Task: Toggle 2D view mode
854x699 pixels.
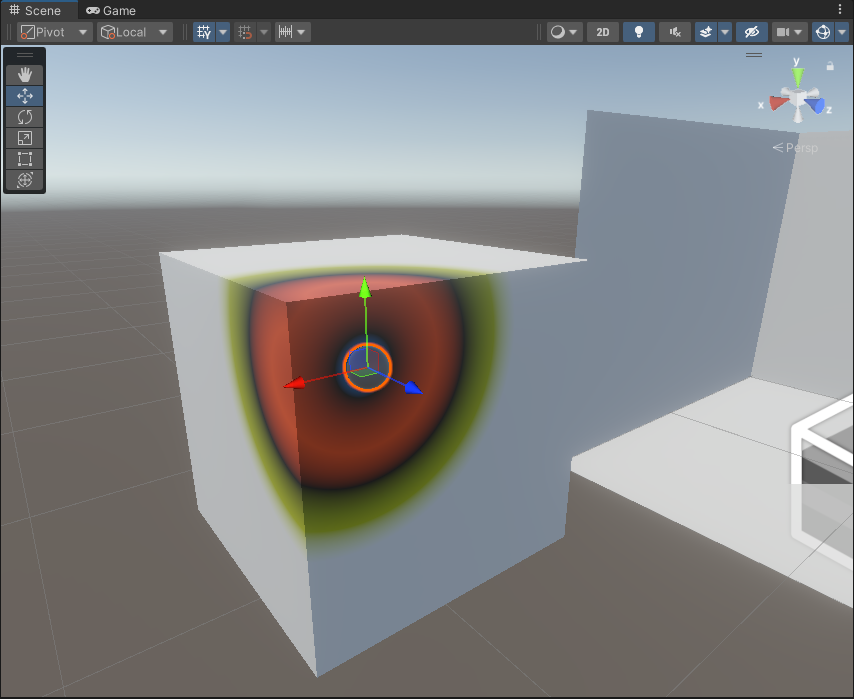Action: 602,32
